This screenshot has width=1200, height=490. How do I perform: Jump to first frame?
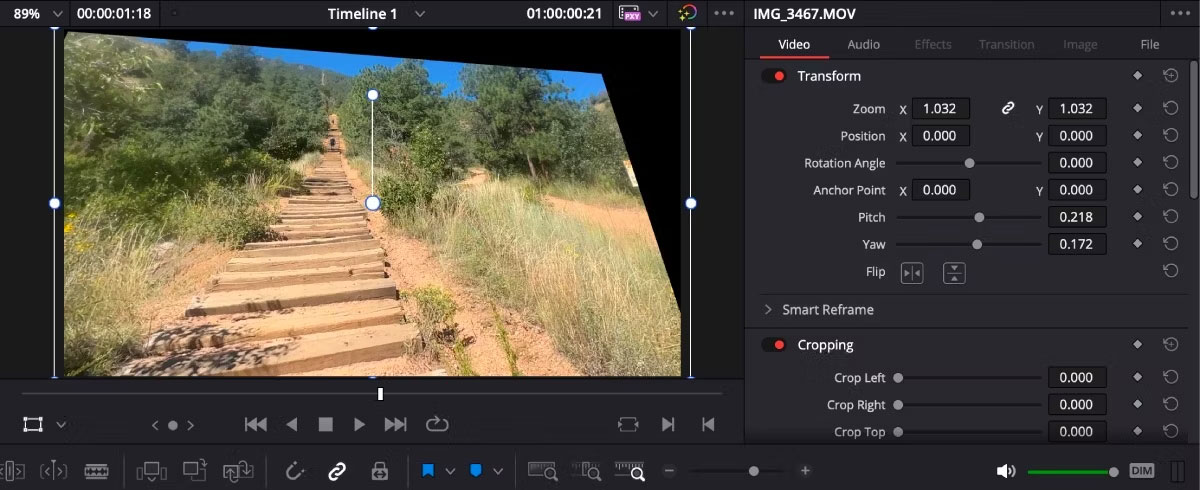click(256, 425)
